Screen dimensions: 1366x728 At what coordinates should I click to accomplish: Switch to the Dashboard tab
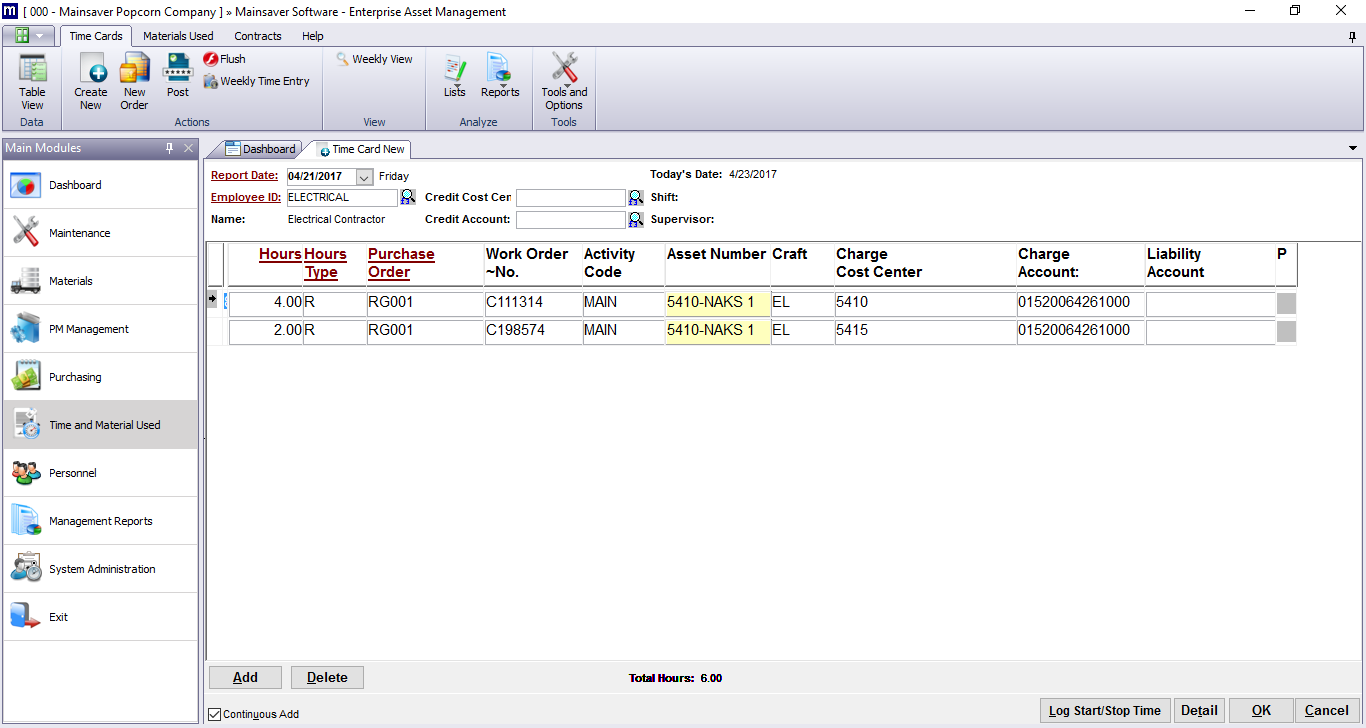[261, 149]
